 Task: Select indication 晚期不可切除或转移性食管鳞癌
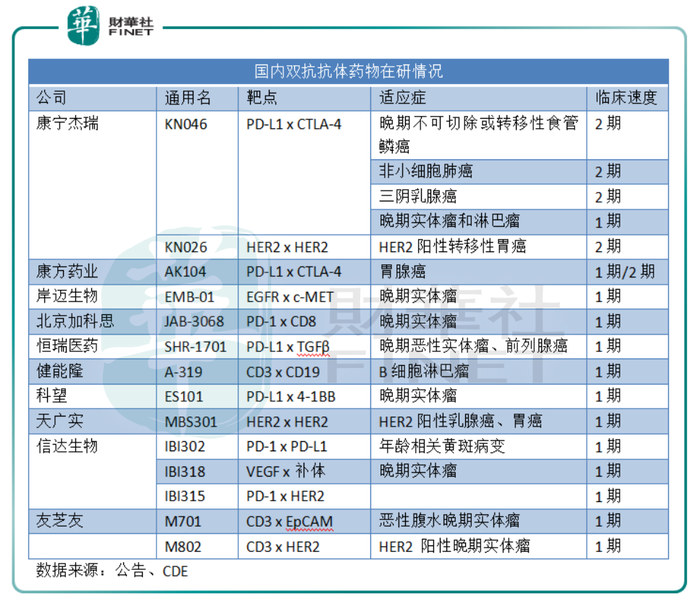coord(479,134)
